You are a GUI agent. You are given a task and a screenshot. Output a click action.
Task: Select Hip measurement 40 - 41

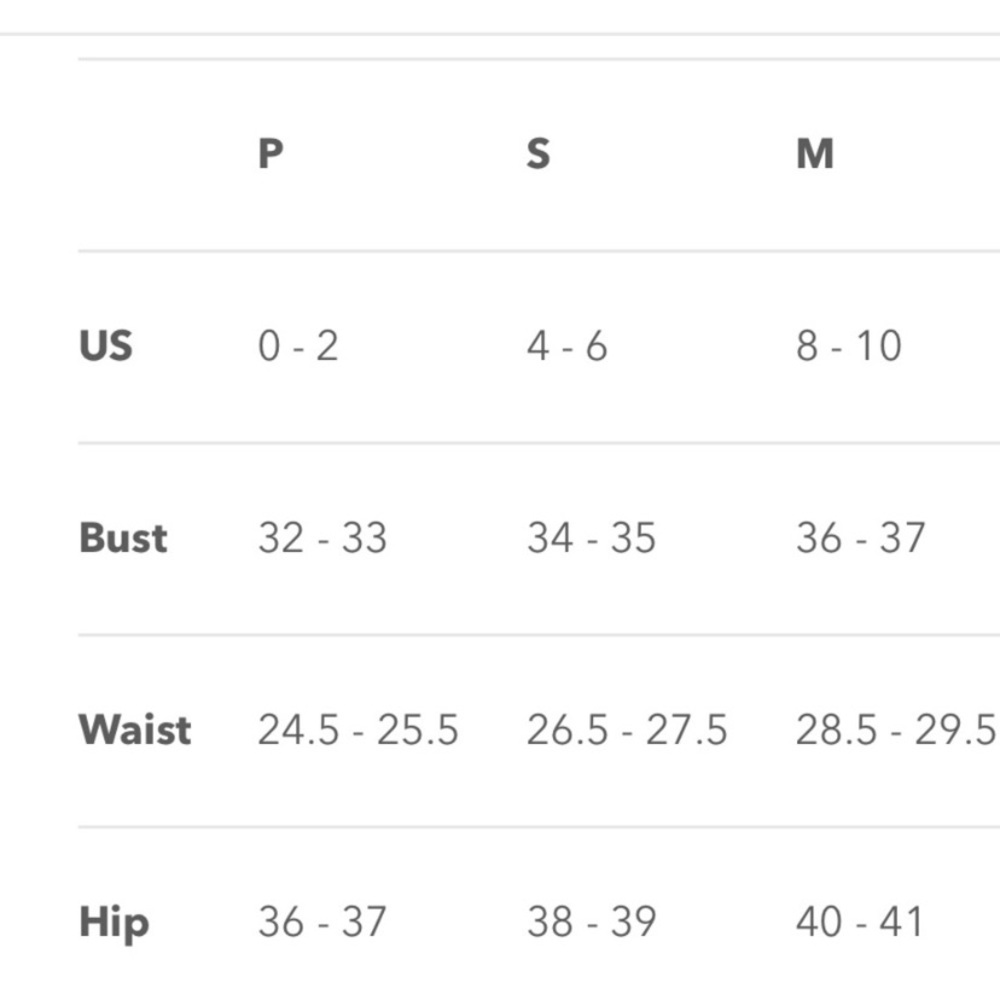(859, 922)
